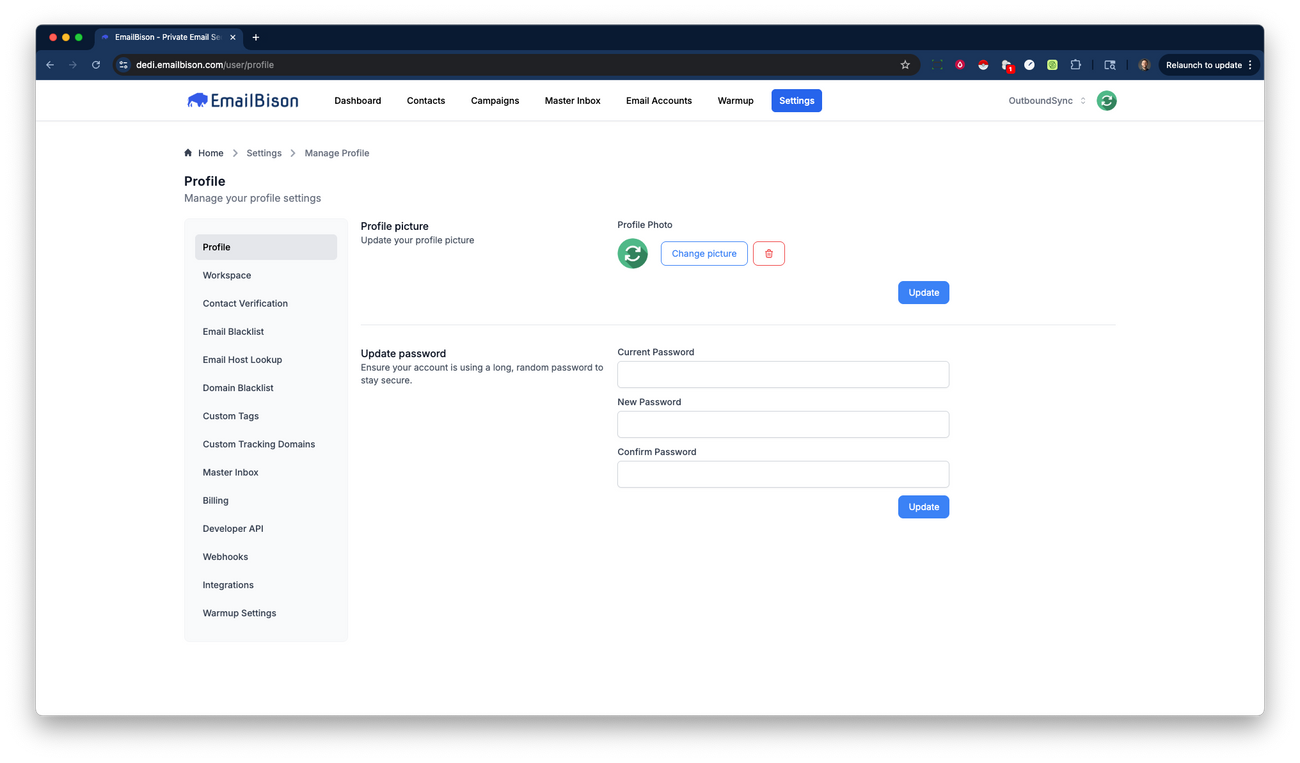Viewport: 1300px width, 763px height.
Task: Open the Webhooks settings section
Action: [x=225, y=556]
